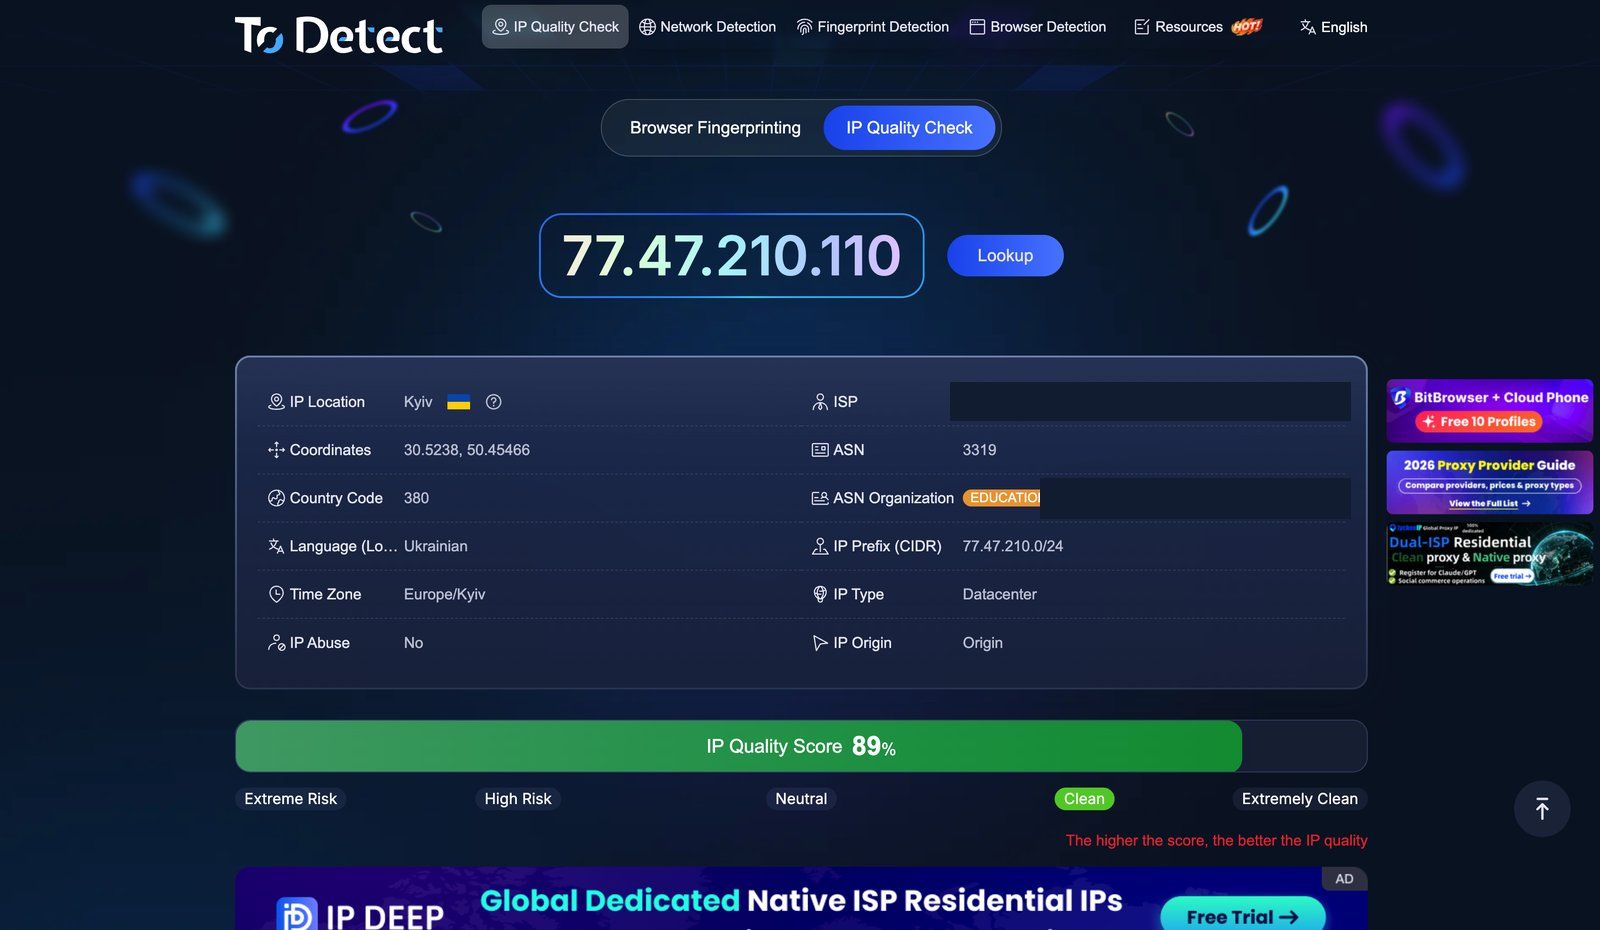Click the Free Trial button in IP DEEP ad
Viewport: 1600px width, 930px height.
[1243, 915]
